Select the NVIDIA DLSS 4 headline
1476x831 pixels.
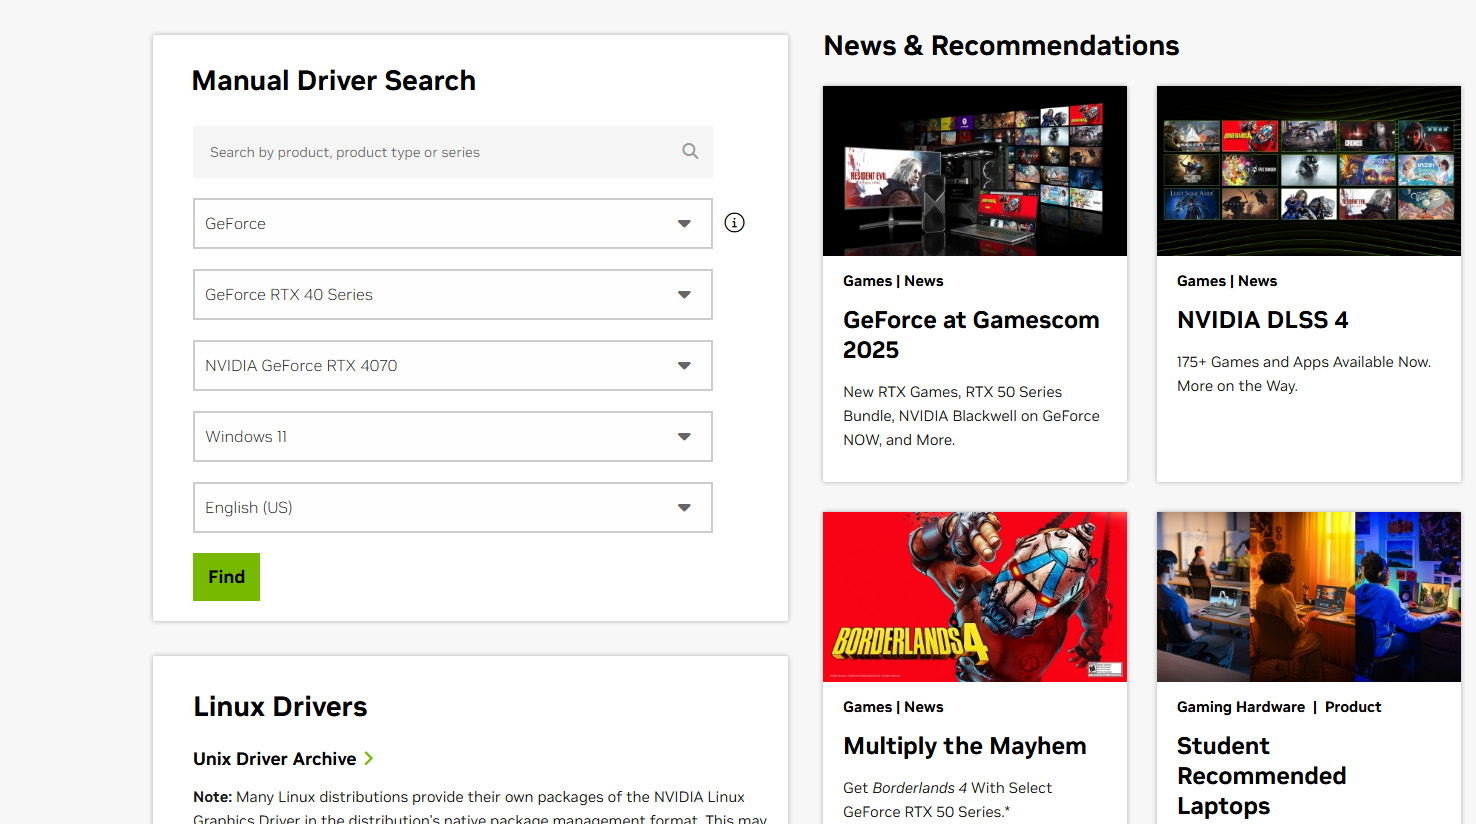1262,320
